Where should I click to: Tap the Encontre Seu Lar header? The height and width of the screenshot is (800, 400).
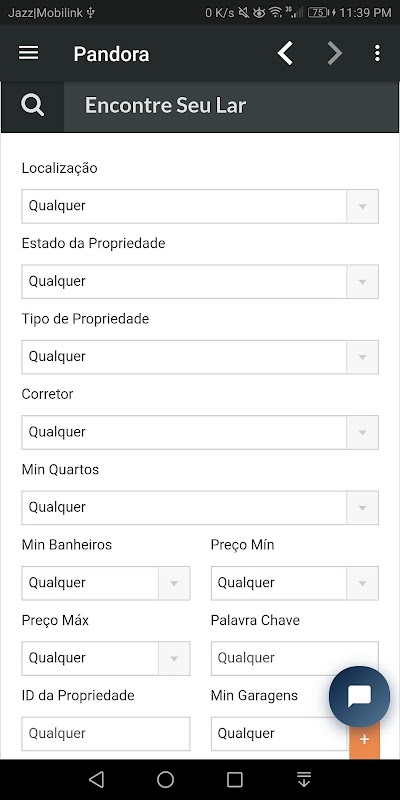coord(165,106)
